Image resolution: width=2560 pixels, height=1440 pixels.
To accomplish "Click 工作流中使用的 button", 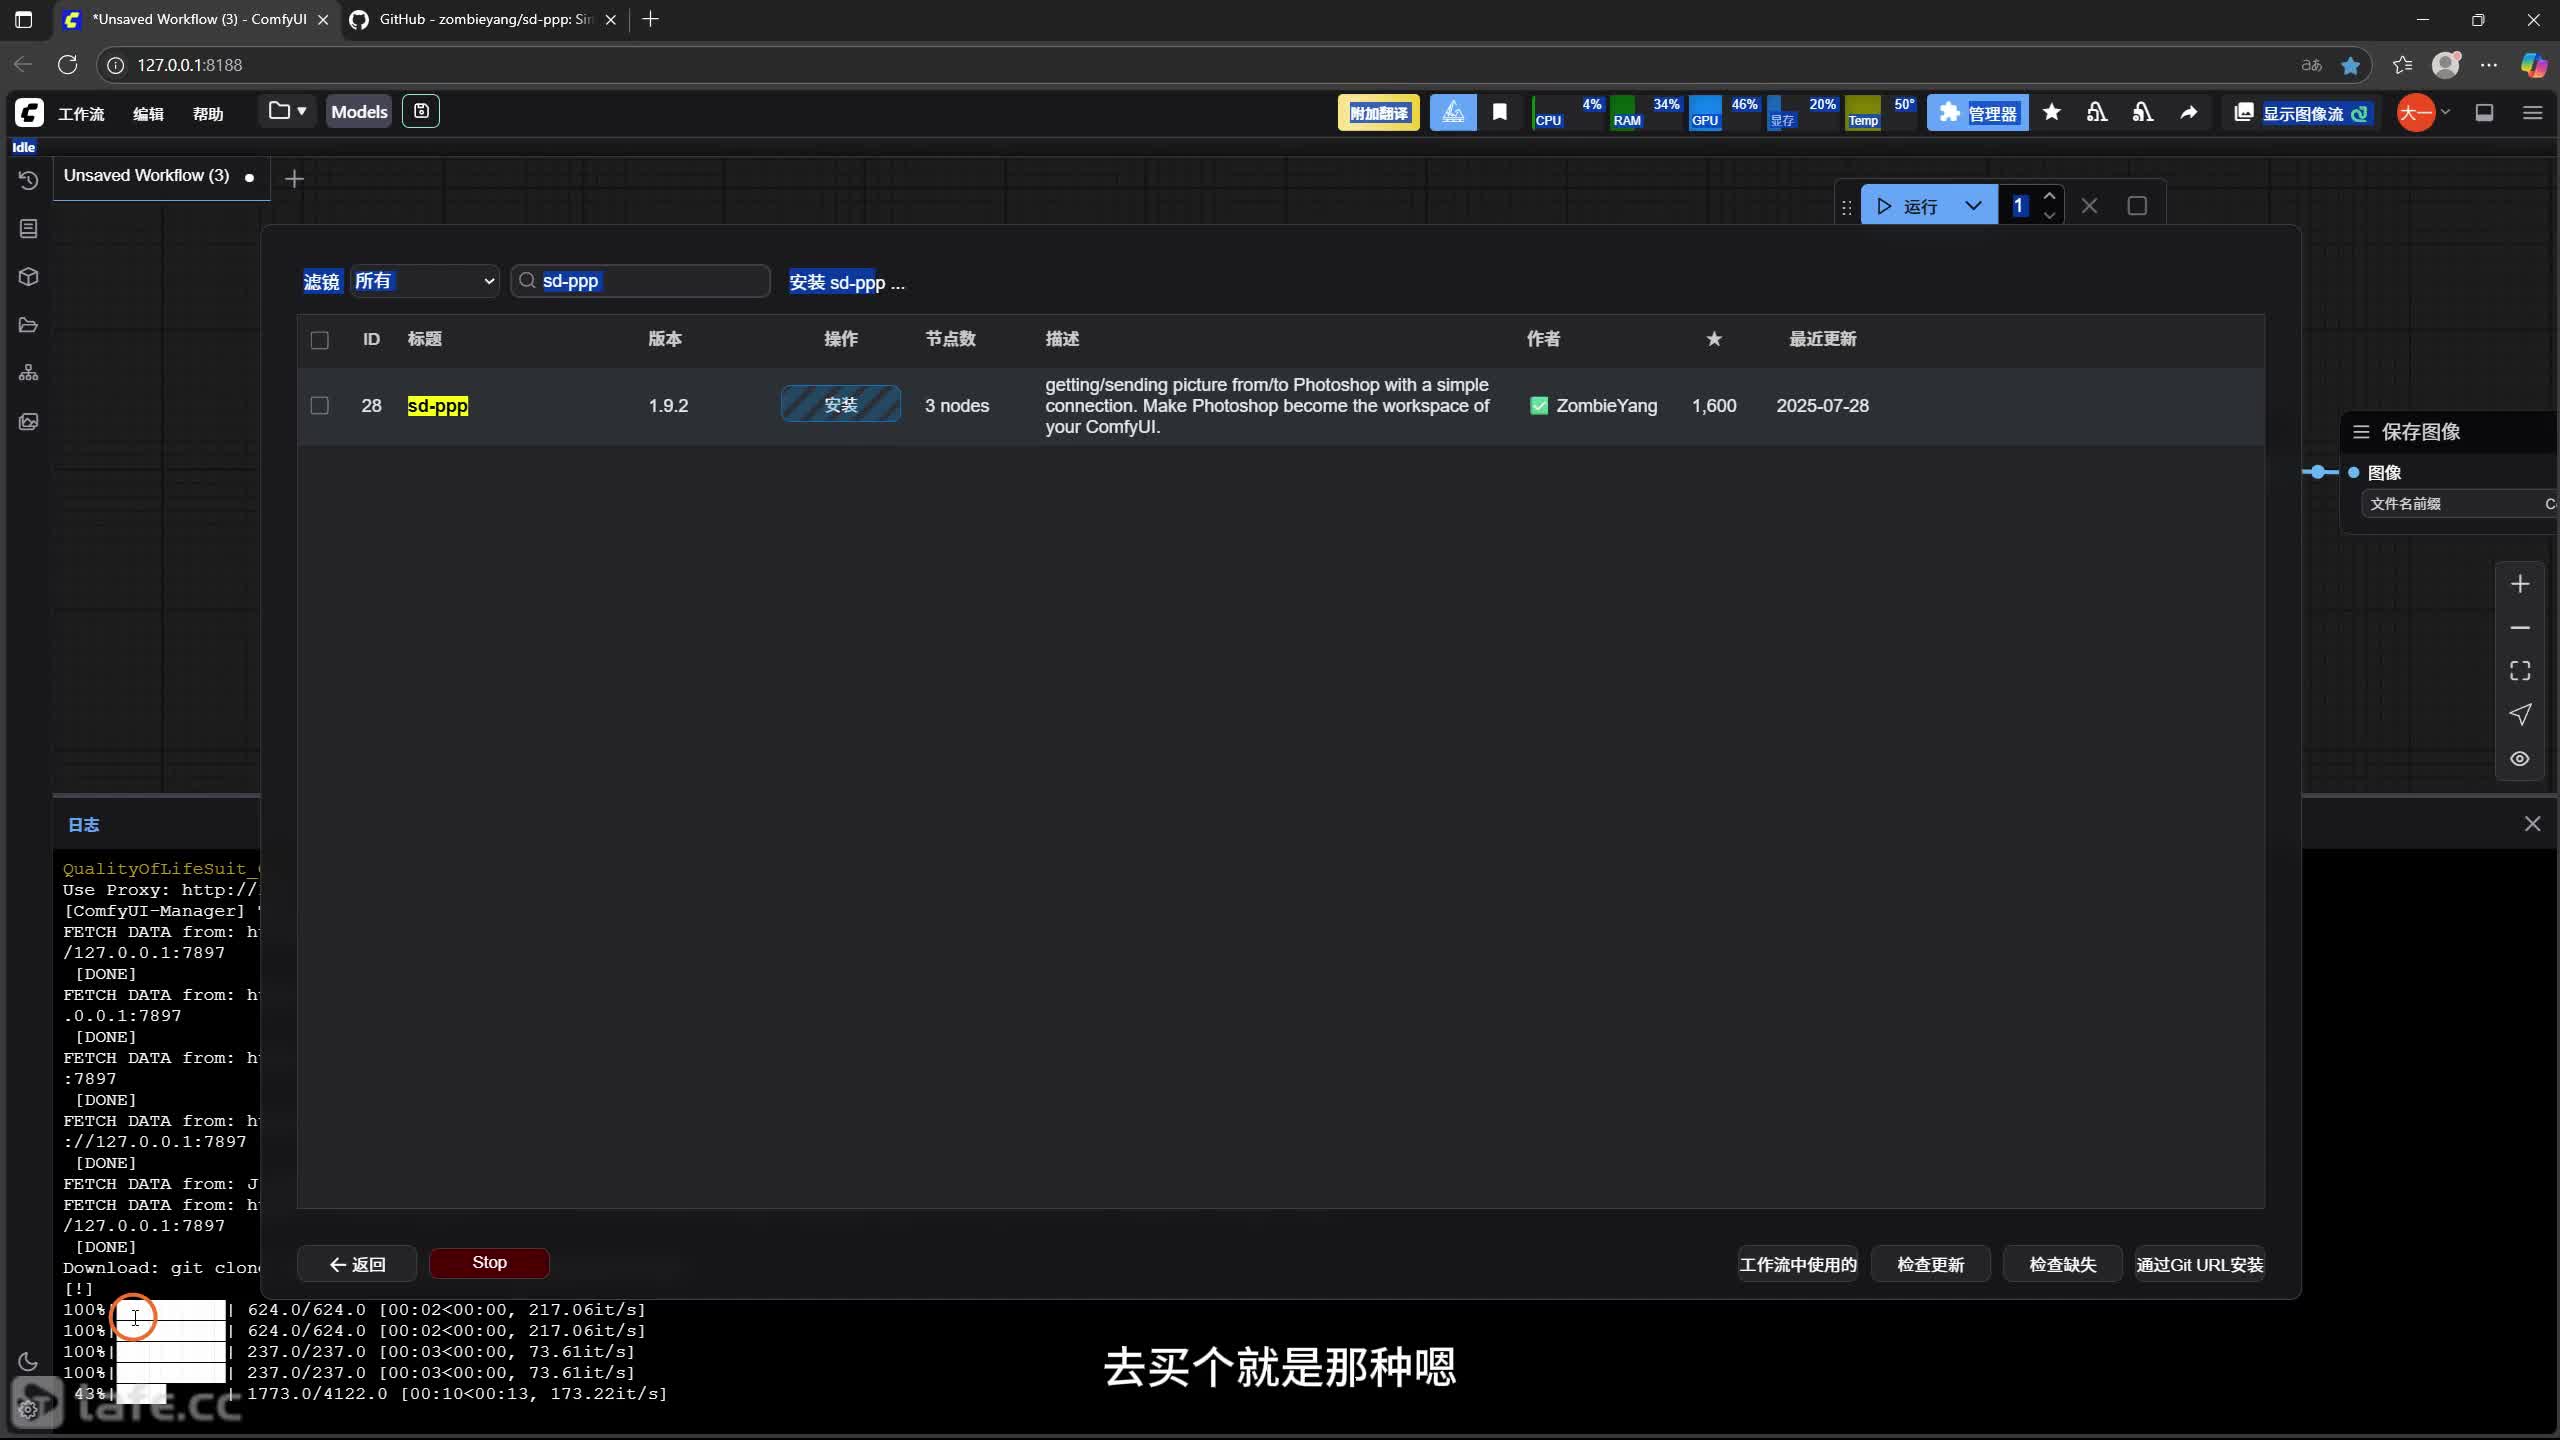I will pyautogui.click(x=1798, y=1265).
